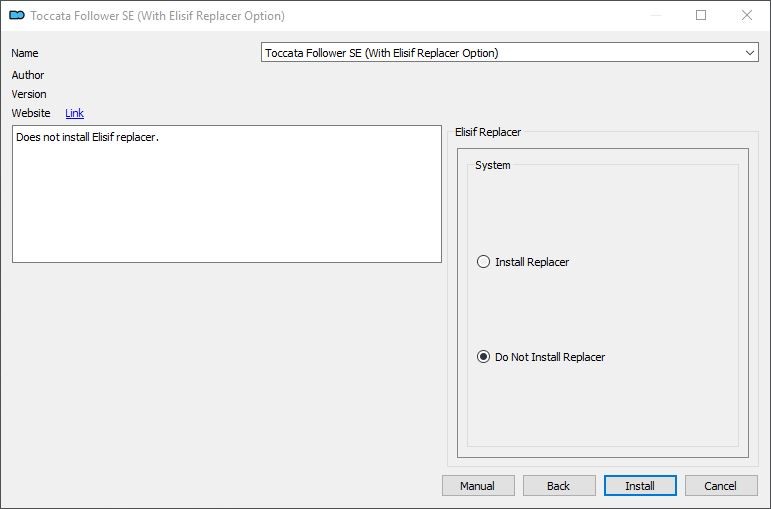The width and height of the screenshot is (771, 509).
Task: Click the option description text box
Action: tap(227, 194)
